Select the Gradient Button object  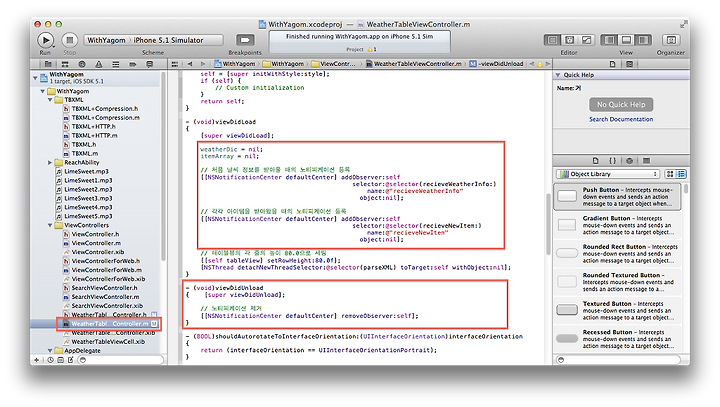click(617, 225)
